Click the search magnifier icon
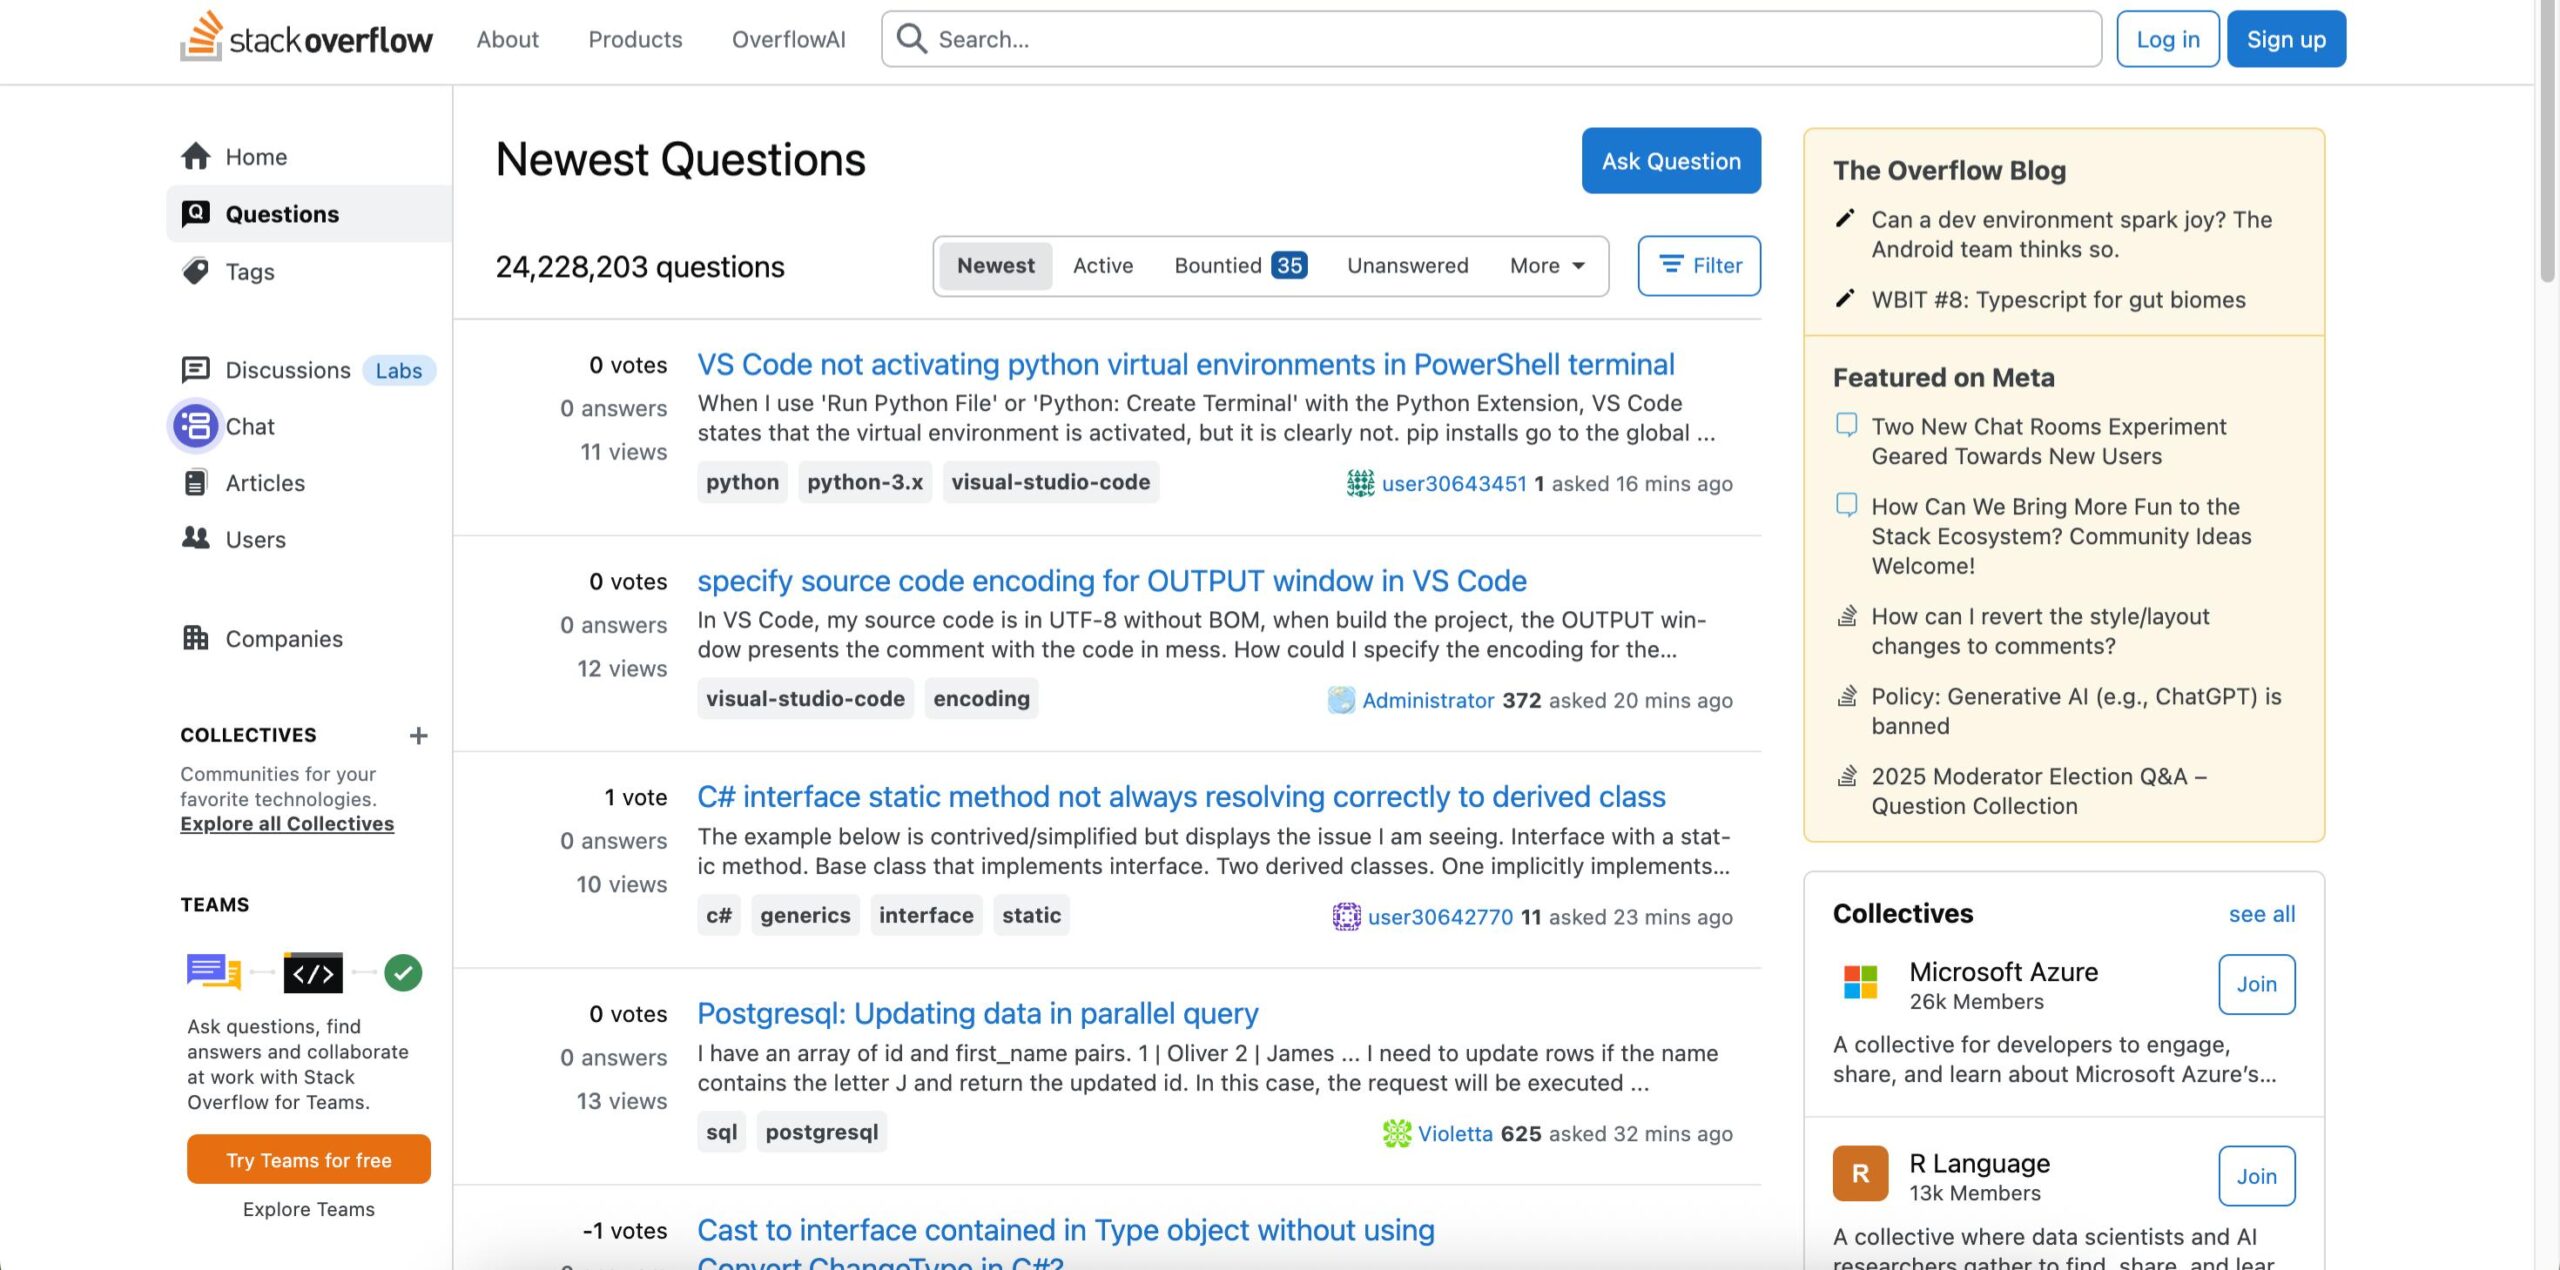 [911, 39]
